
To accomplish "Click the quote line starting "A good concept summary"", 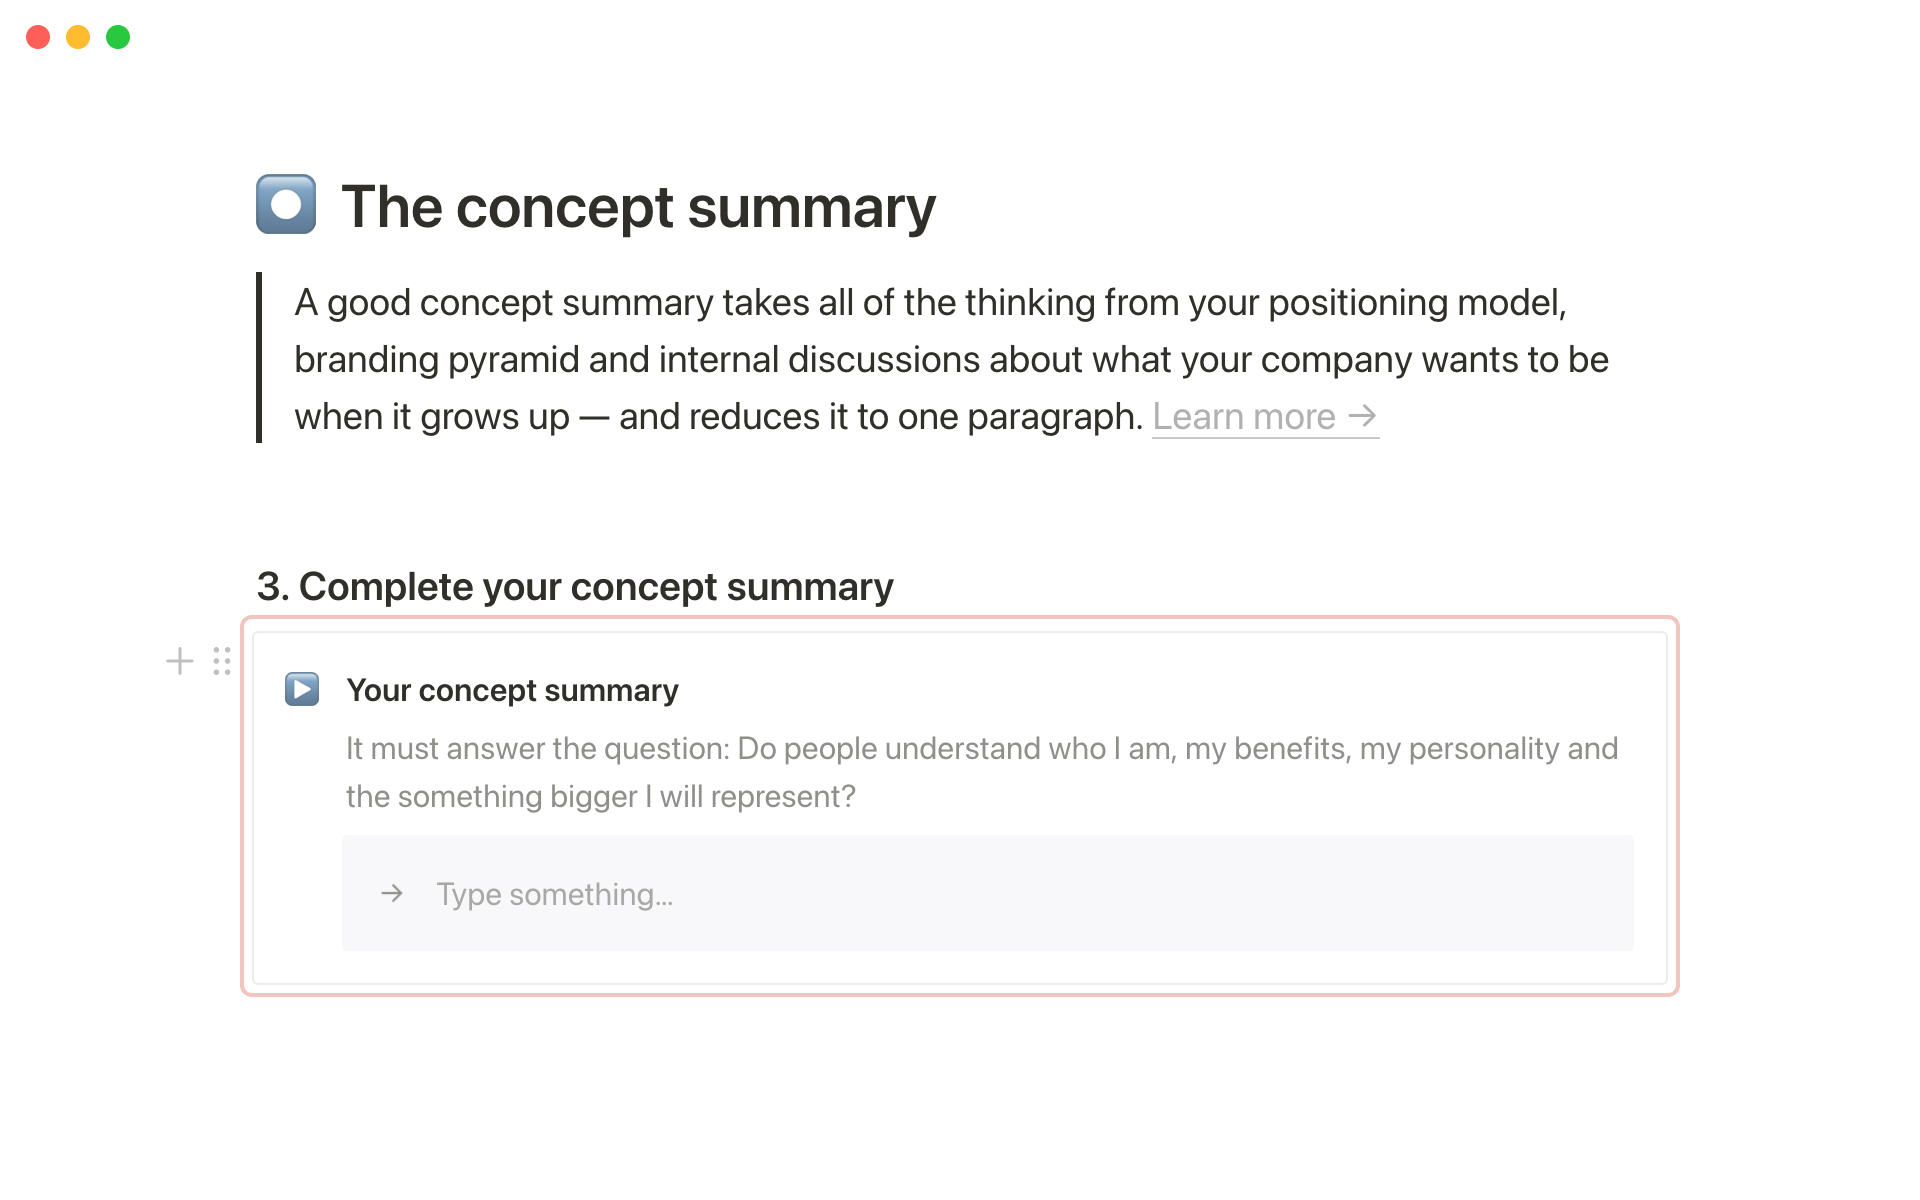I will pos(930,302).
